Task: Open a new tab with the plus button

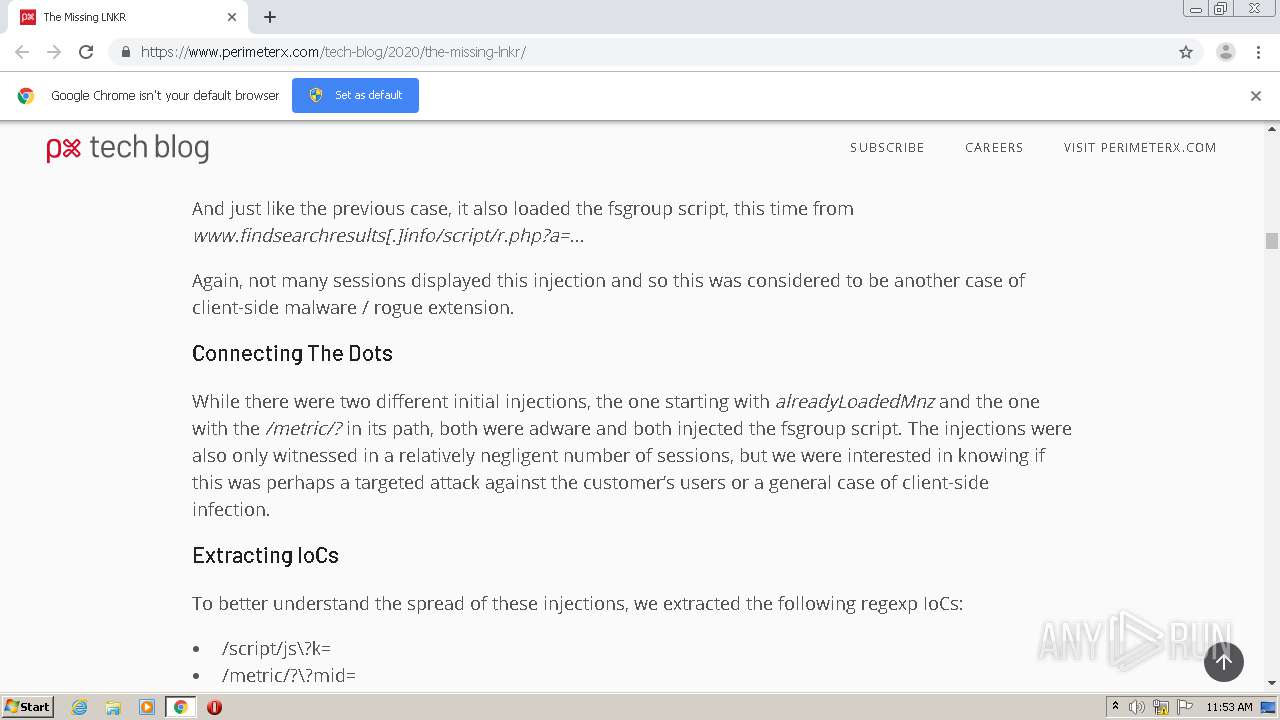Action: pos(270,17)
